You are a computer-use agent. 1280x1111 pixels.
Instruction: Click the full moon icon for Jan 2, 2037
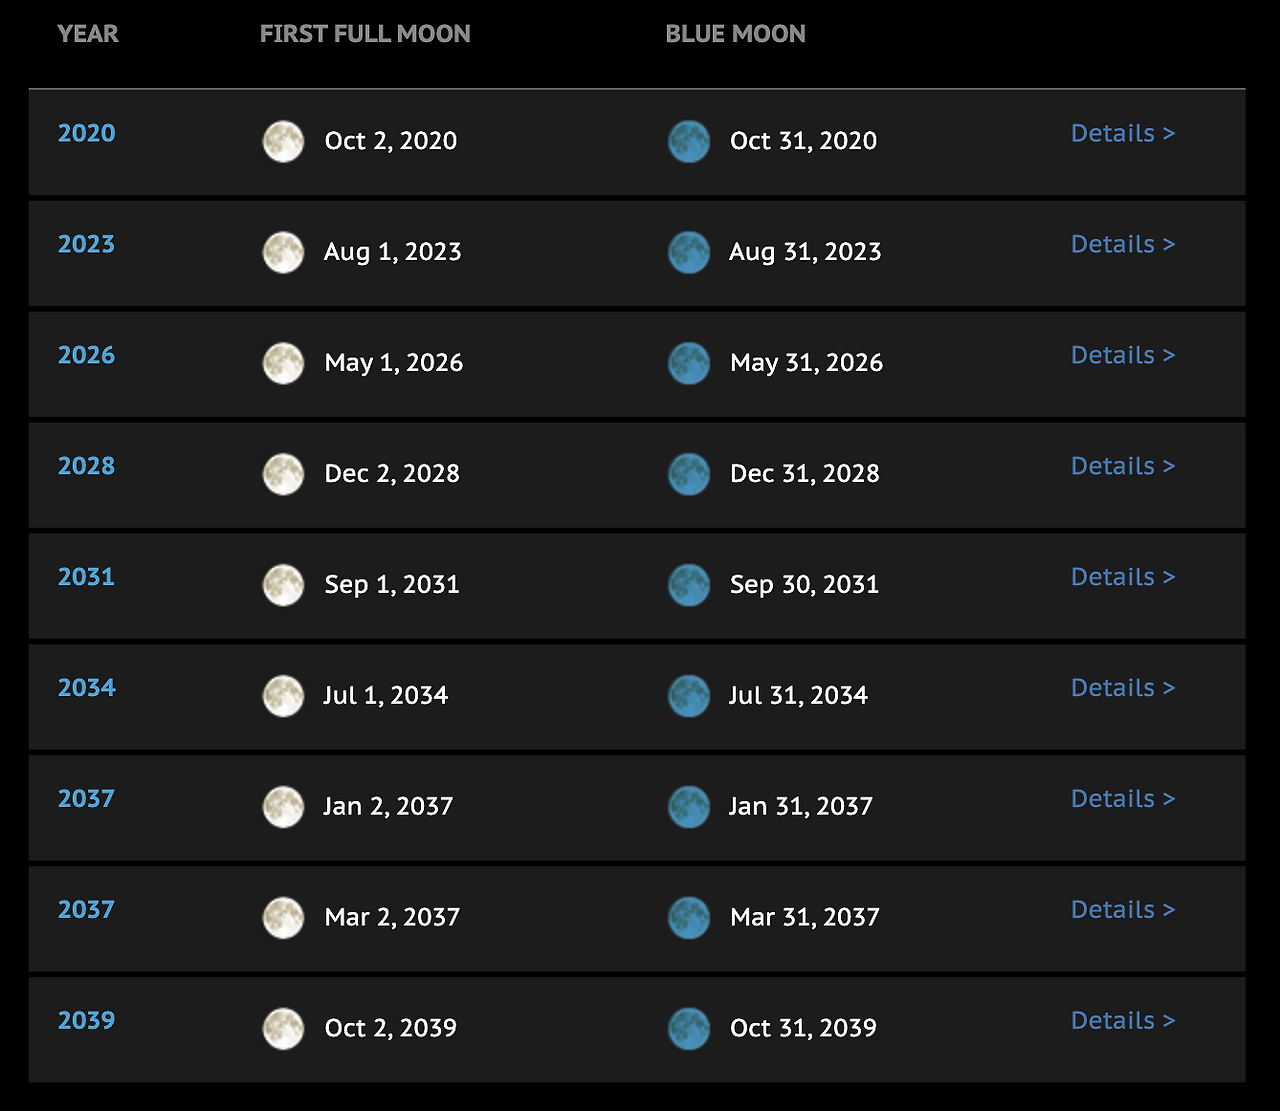(x=283, y=807)
